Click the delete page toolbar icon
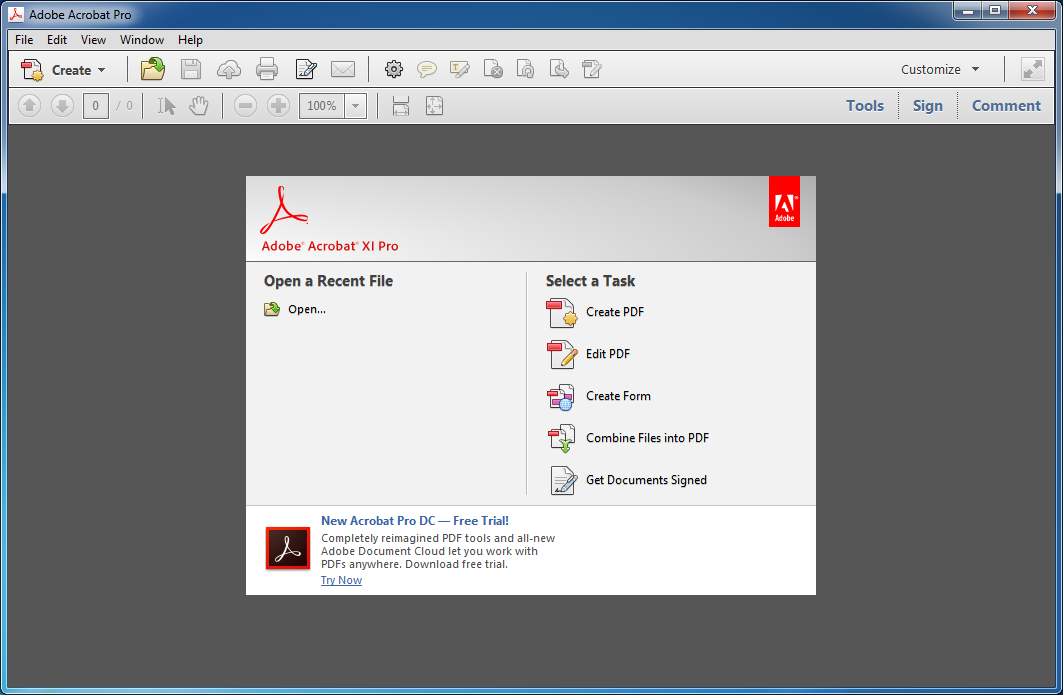Viewport: 1063px width, 695px height. tap(493, 69)
